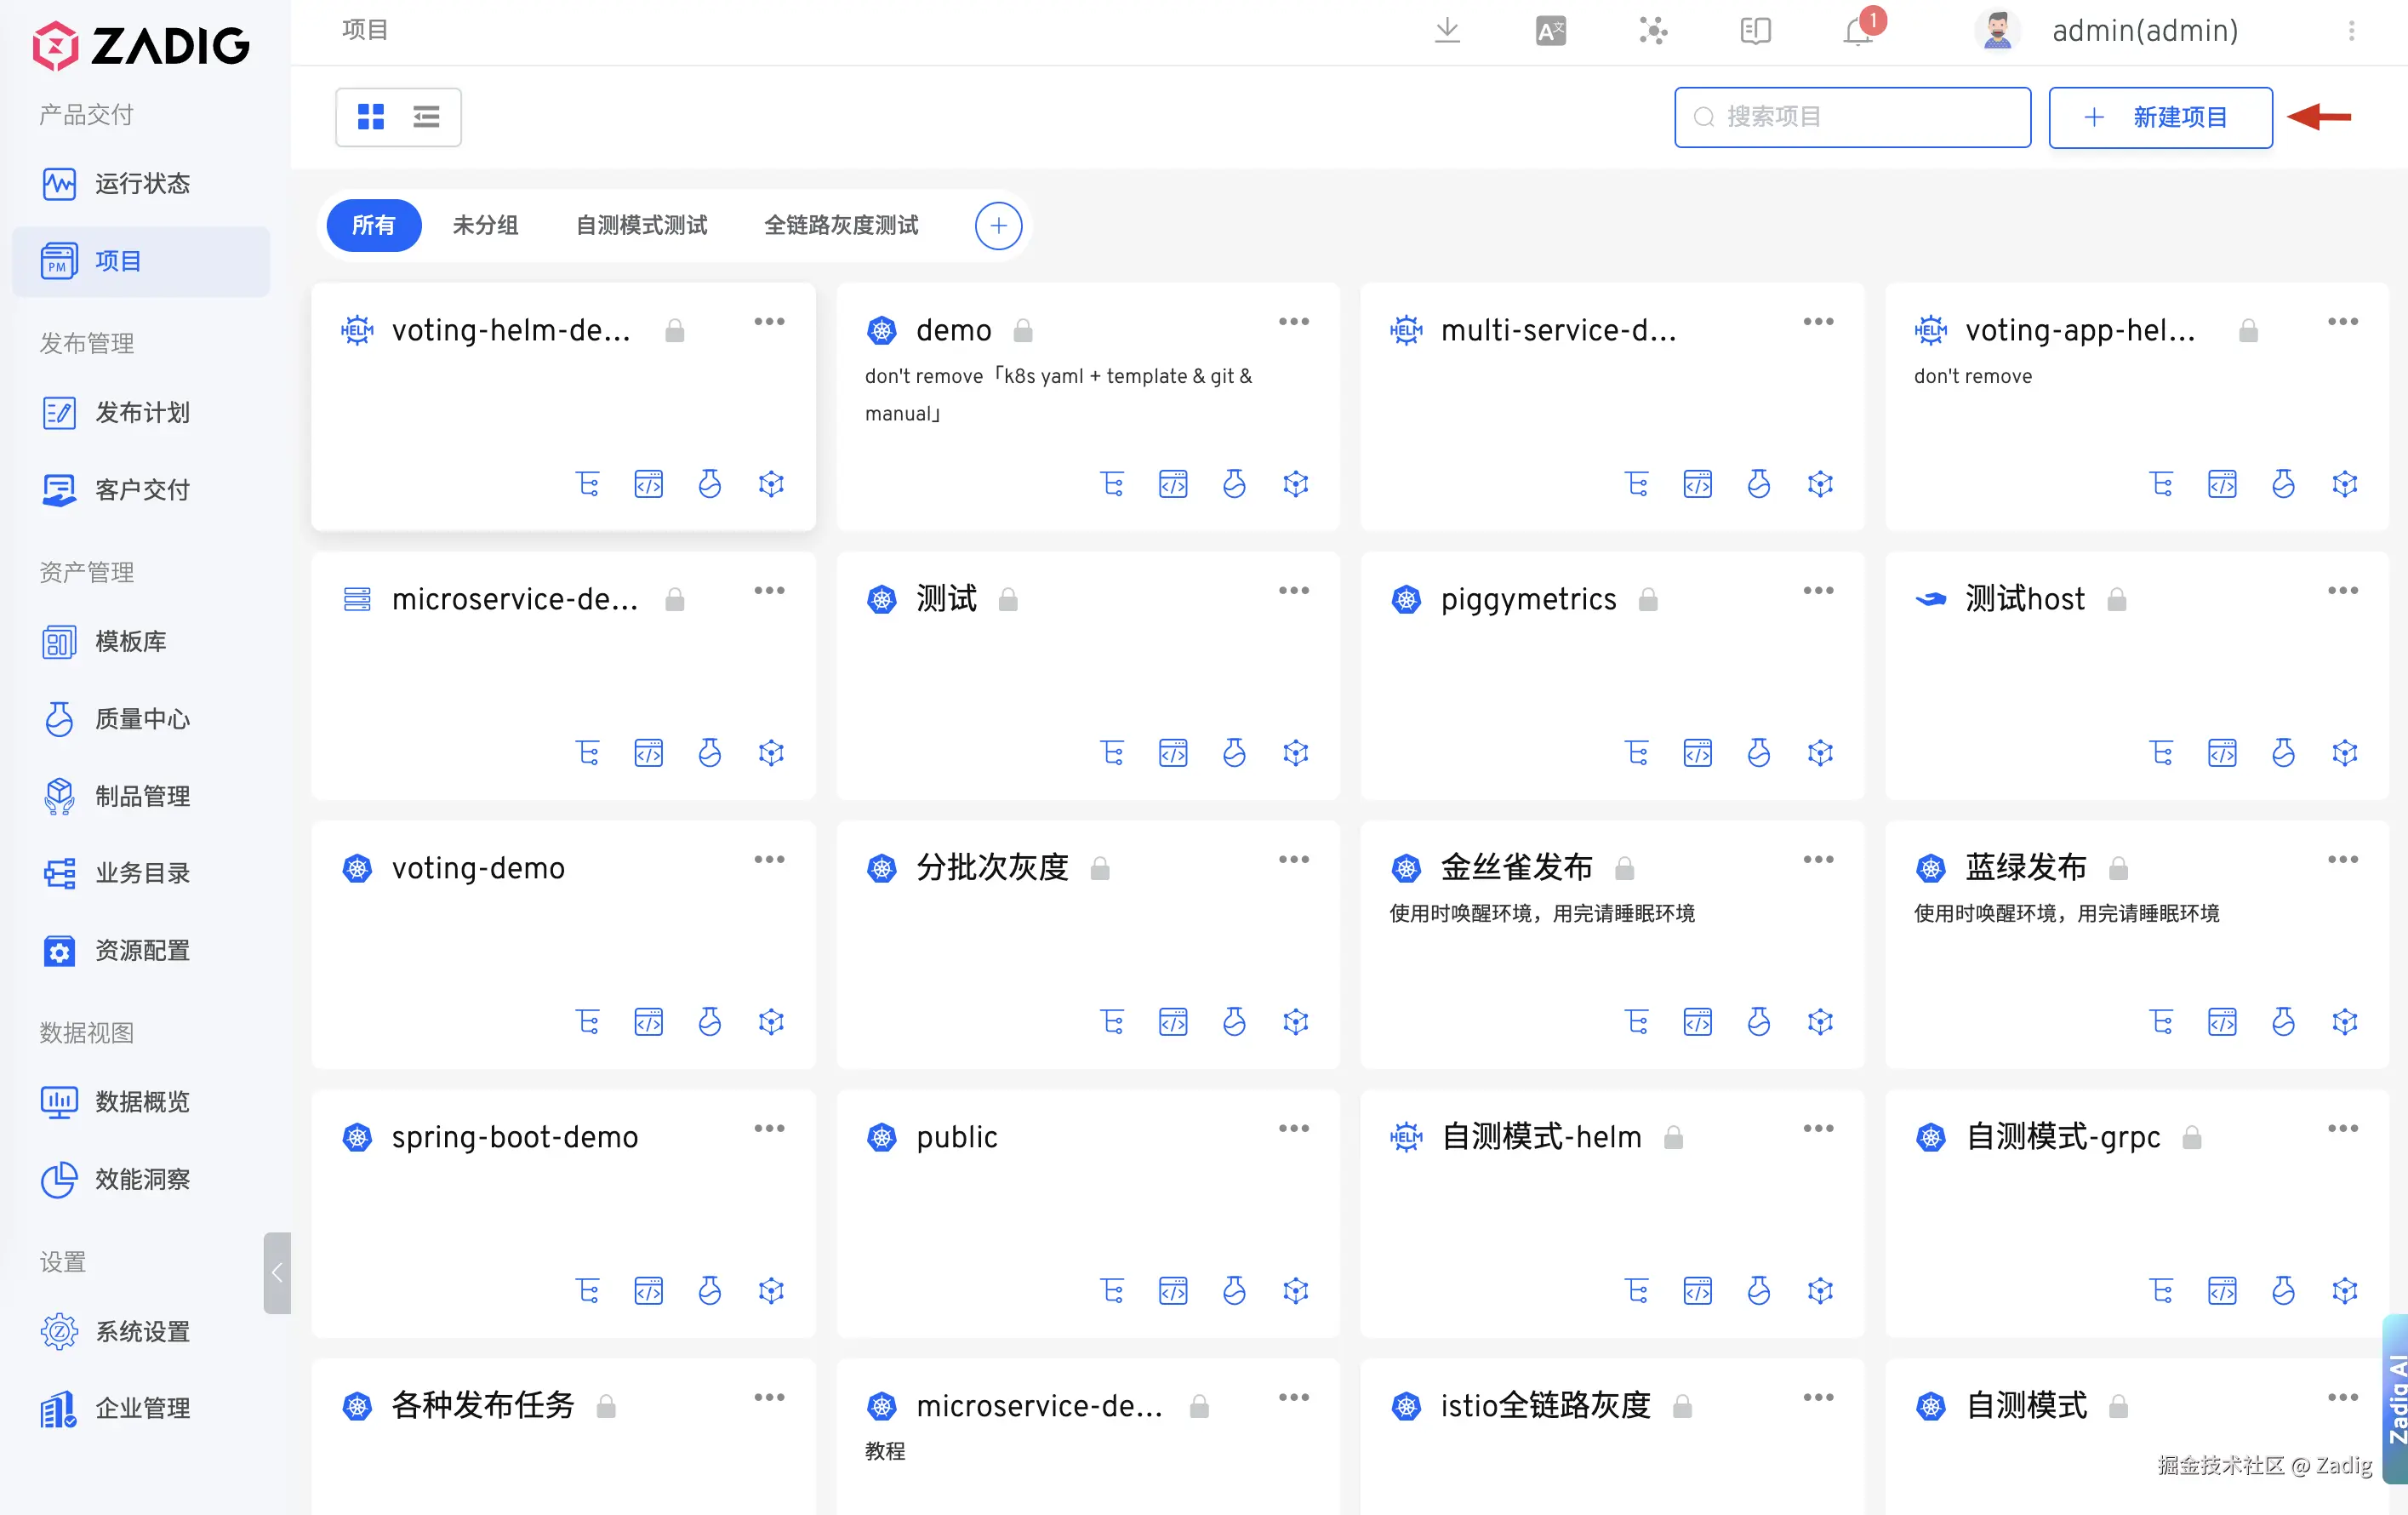Open 质量中心 in the sidebar

click(x=142, y=718)
